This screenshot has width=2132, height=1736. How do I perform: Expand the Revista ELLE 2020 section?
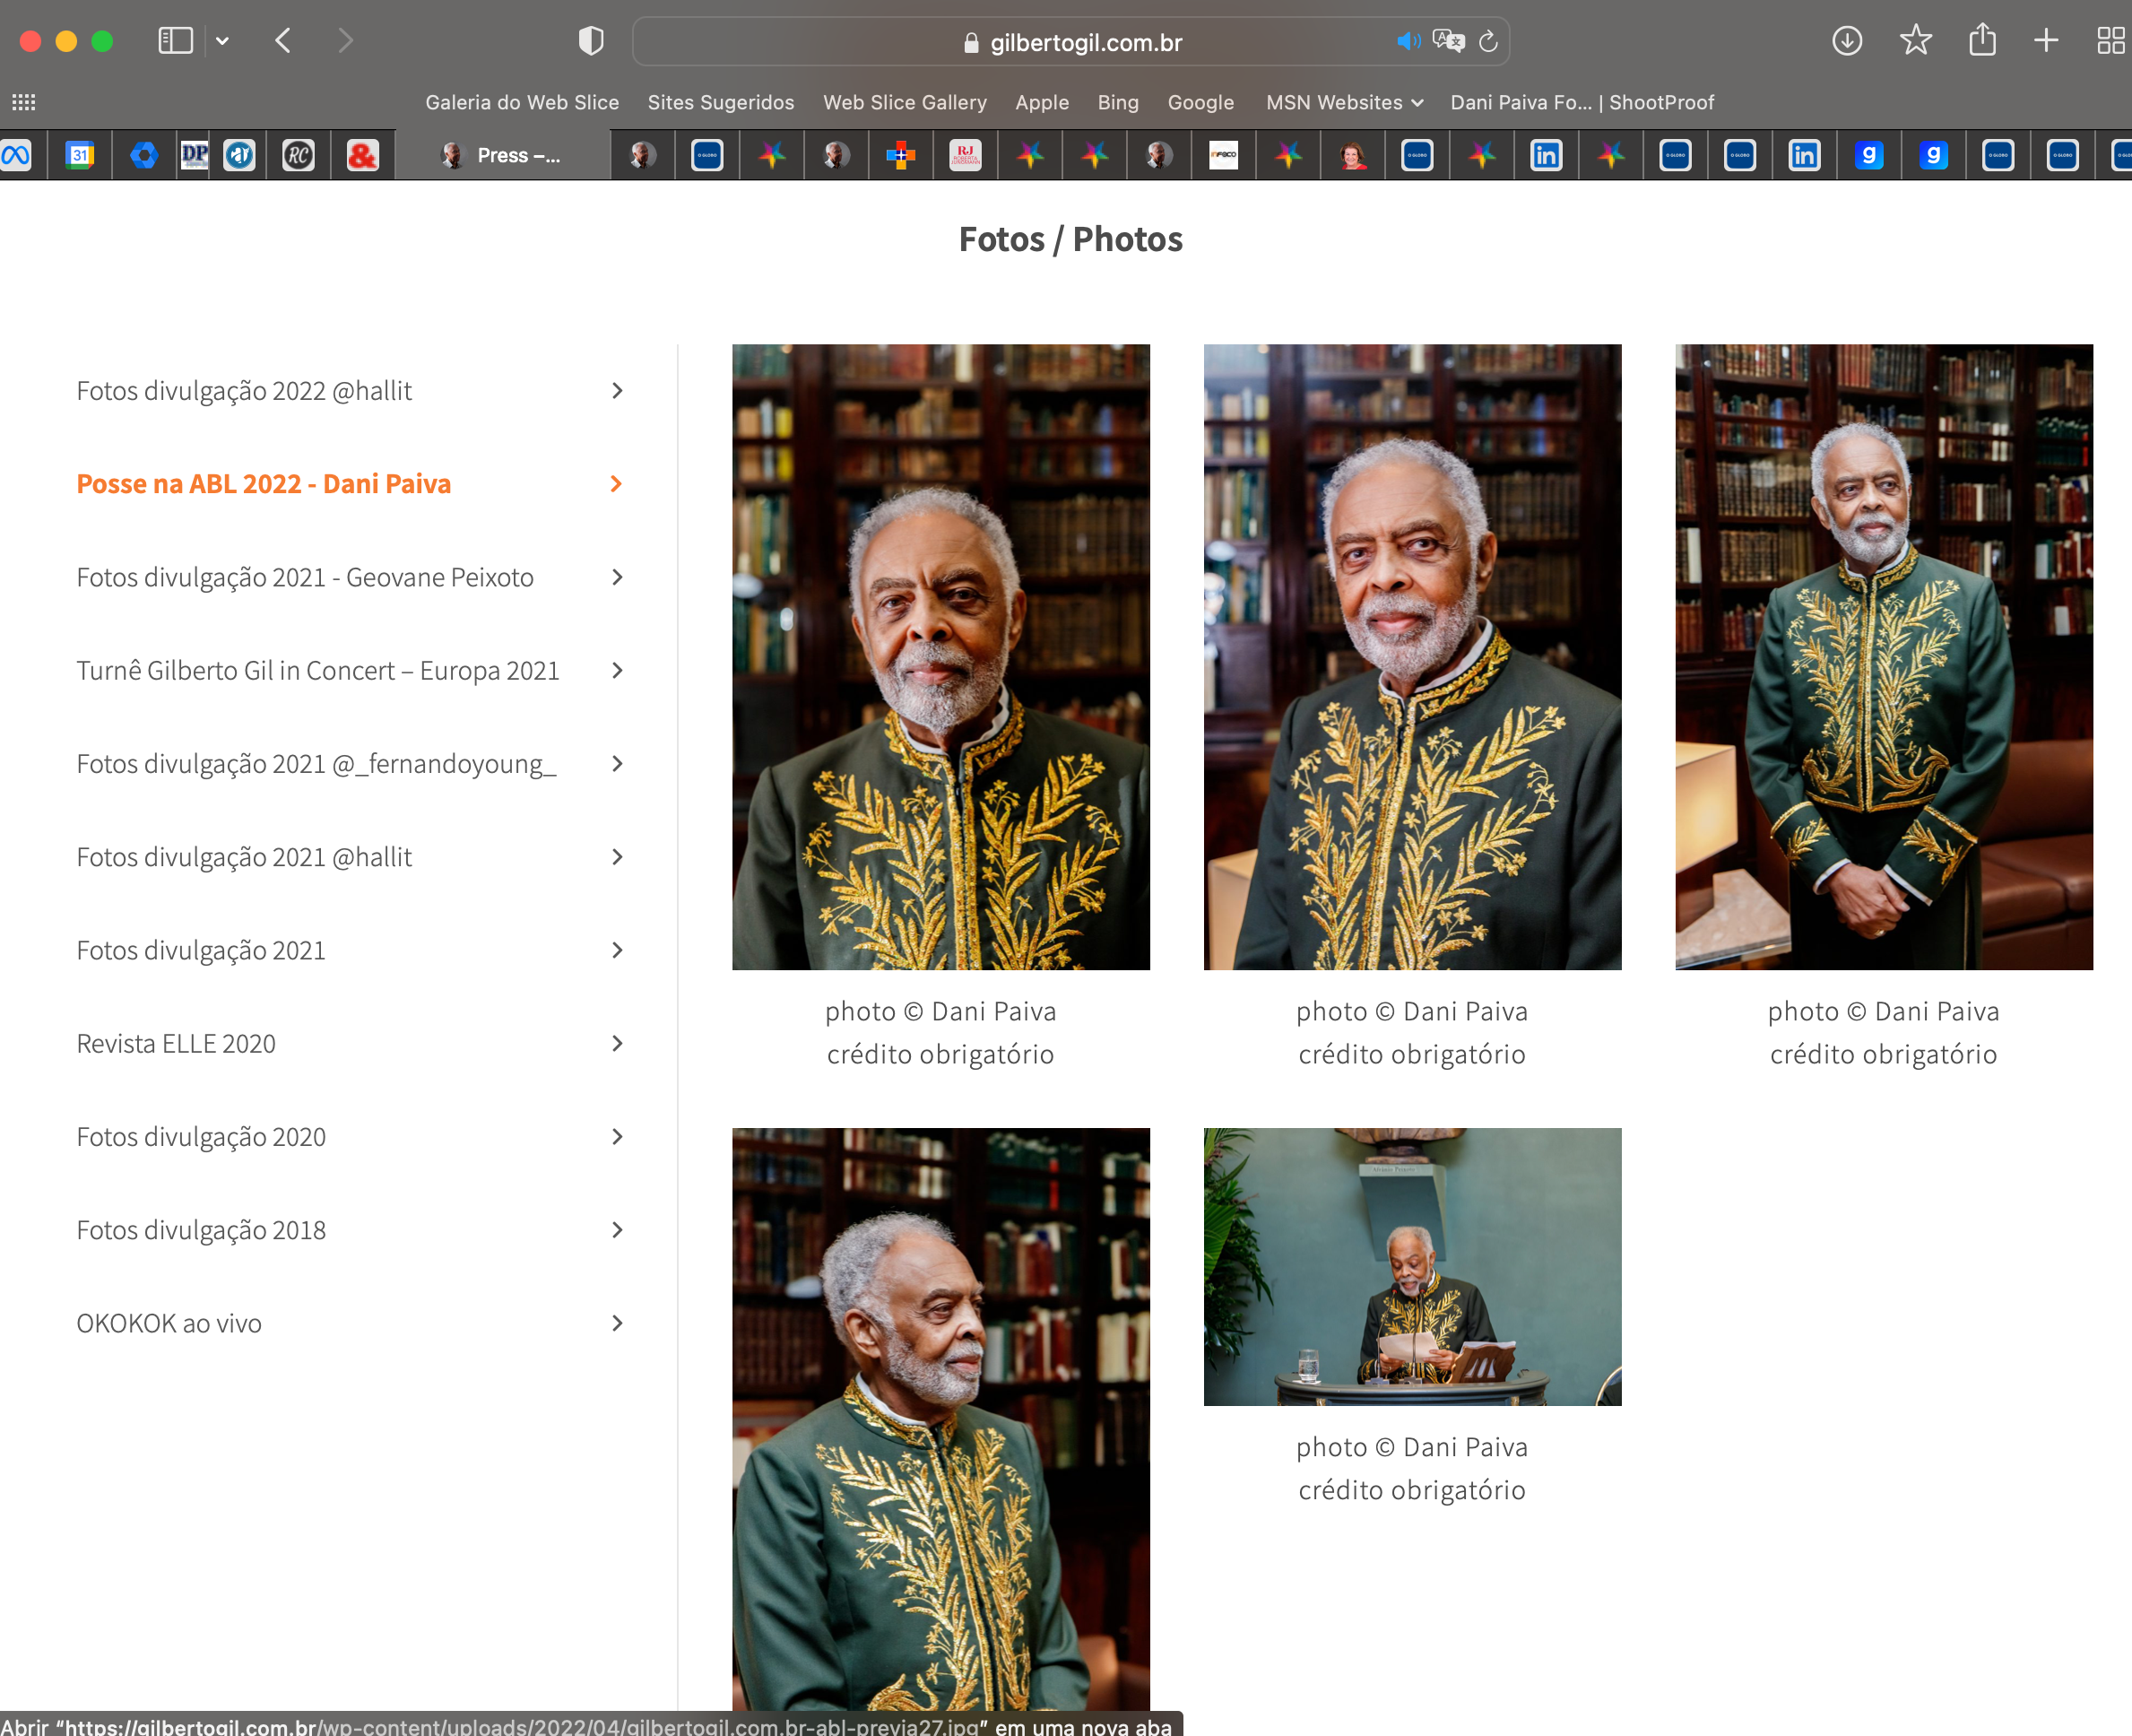point(176,1043)
